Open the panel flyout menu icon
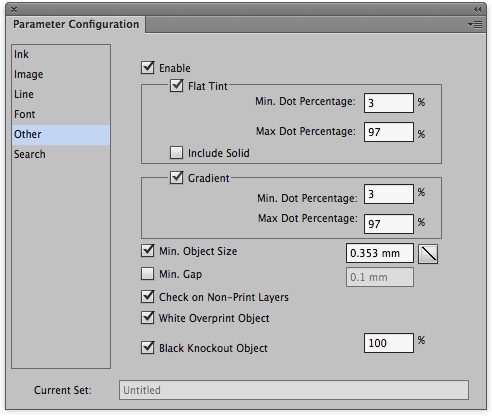The image size is (492, 417). click(x=475, y=25)
